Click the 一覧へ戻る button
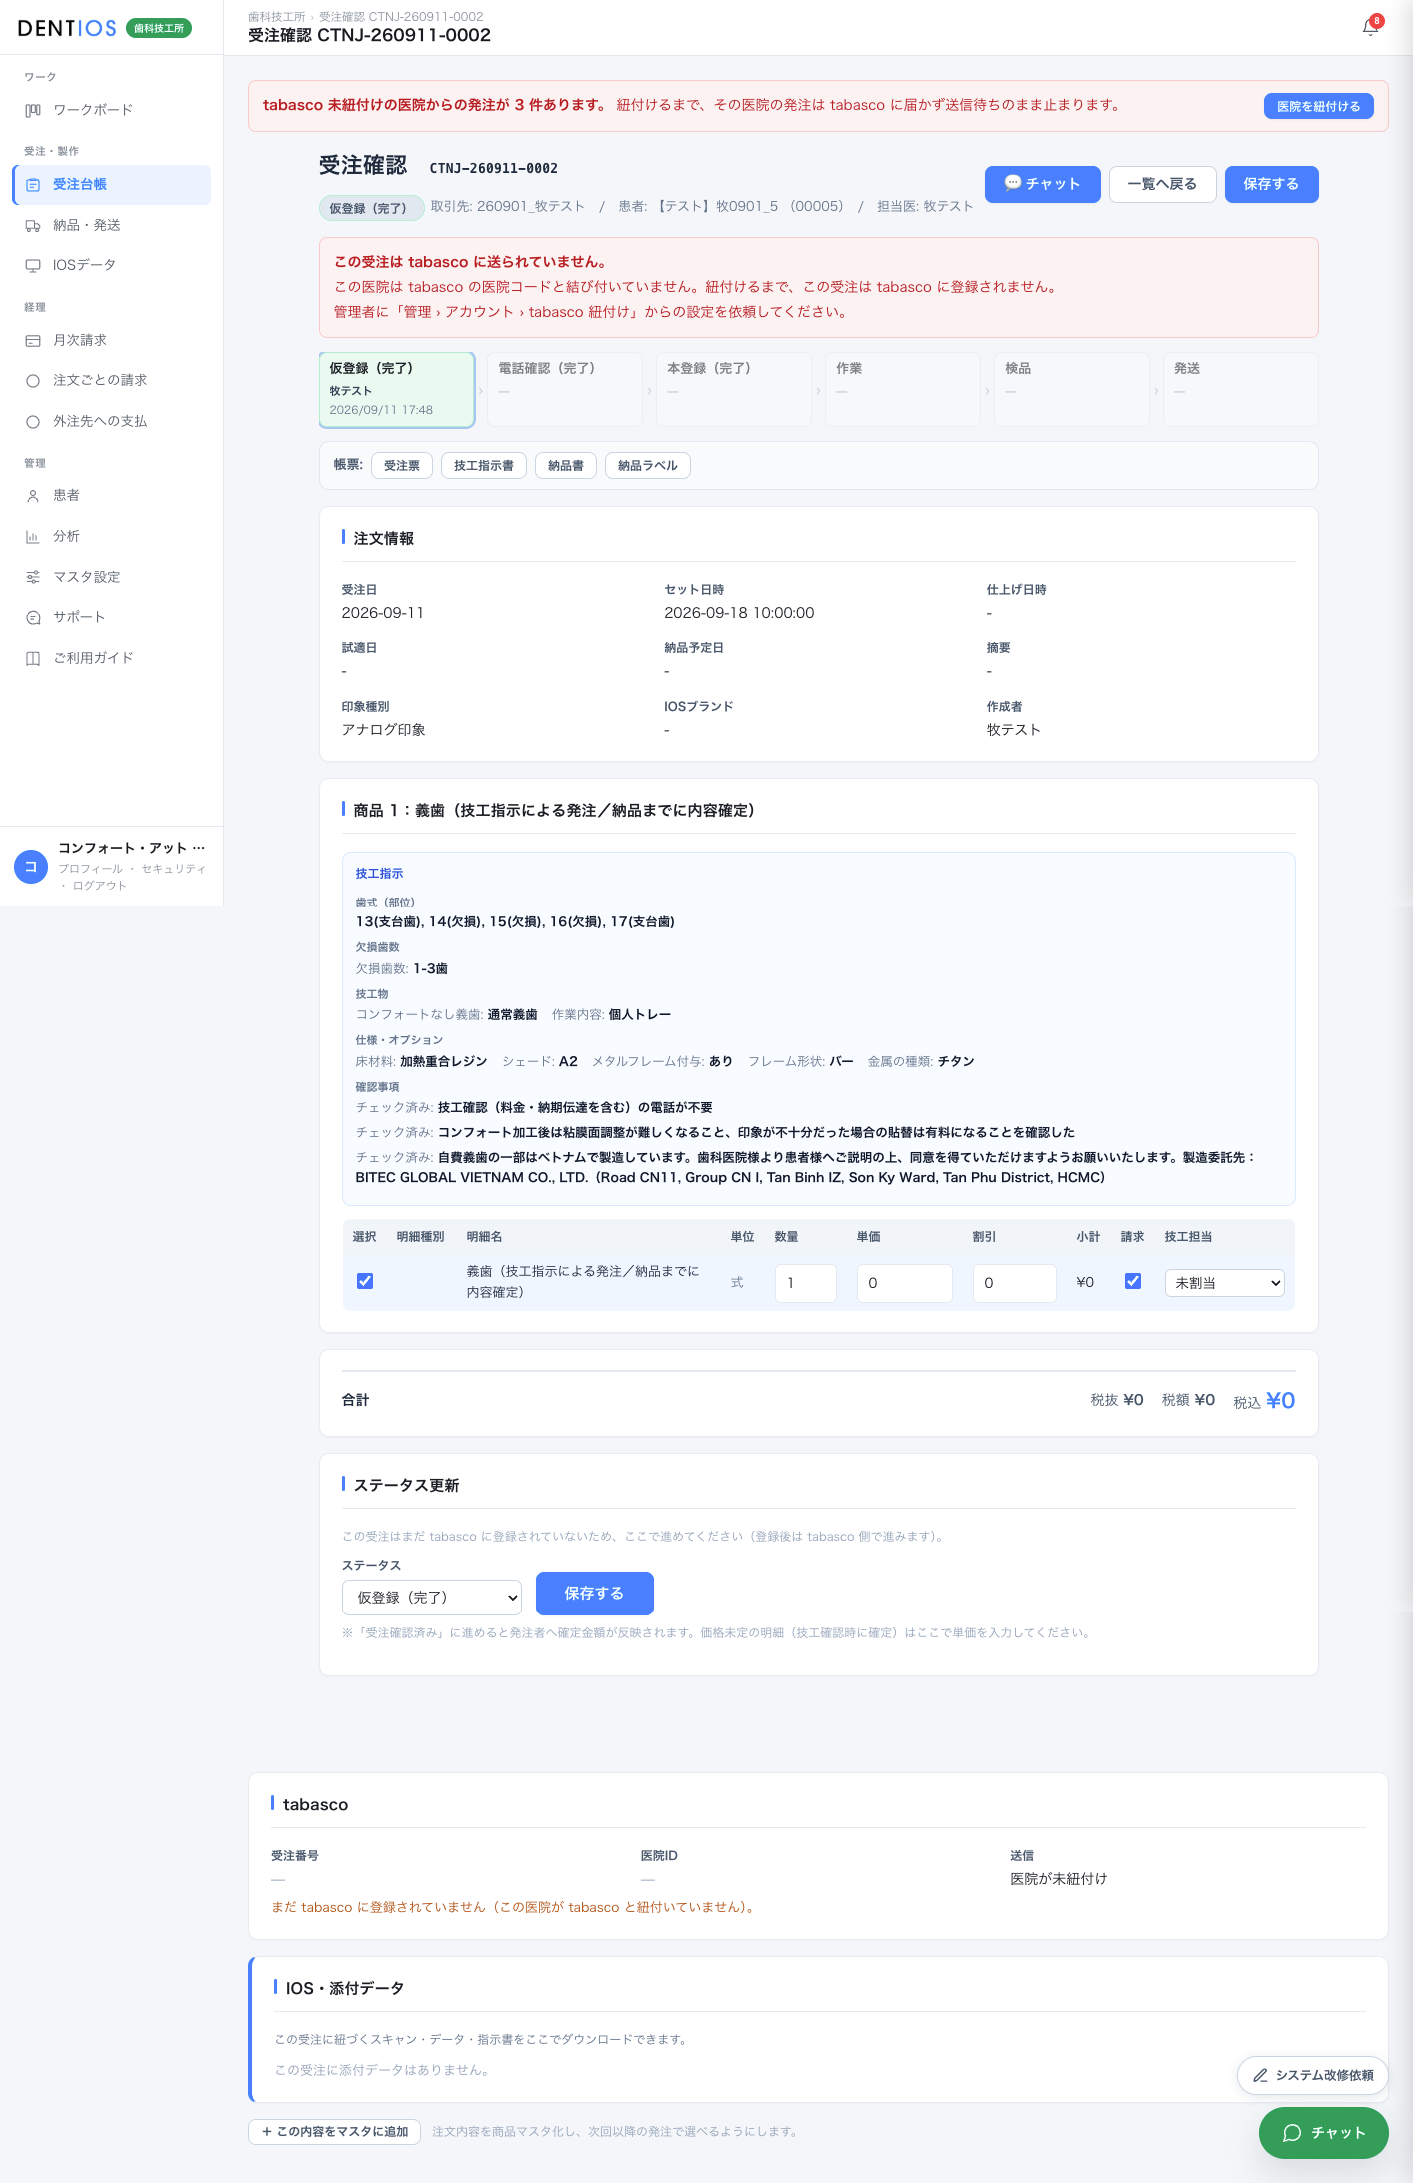The image size is (1413, 2183). coord(1162,184)
